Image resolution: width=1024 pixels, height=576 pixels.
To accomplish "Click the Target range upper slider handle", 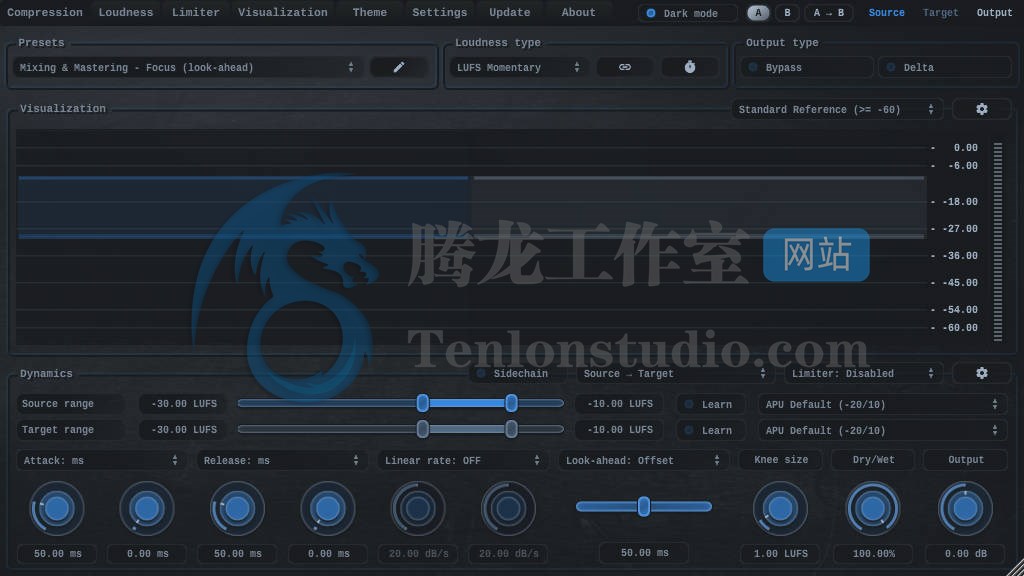I will [x=511, y=429].
